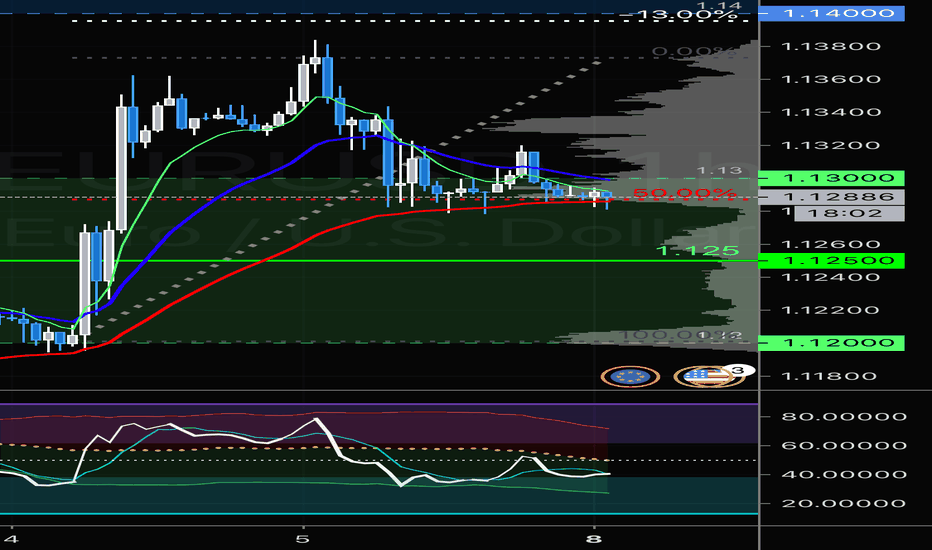Click the 20.00000 indicator scale value
The image size is (932, 550).
(x=844, y=504)
